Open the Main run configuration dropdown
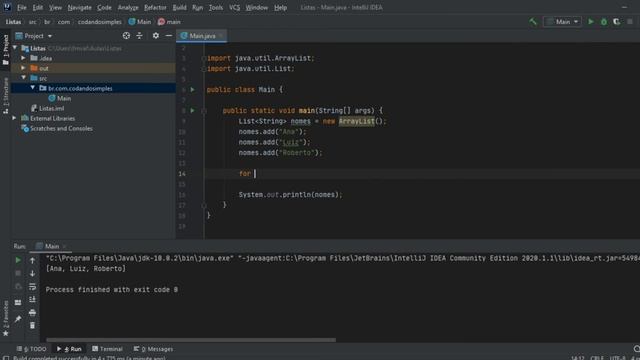 [562, 22]
